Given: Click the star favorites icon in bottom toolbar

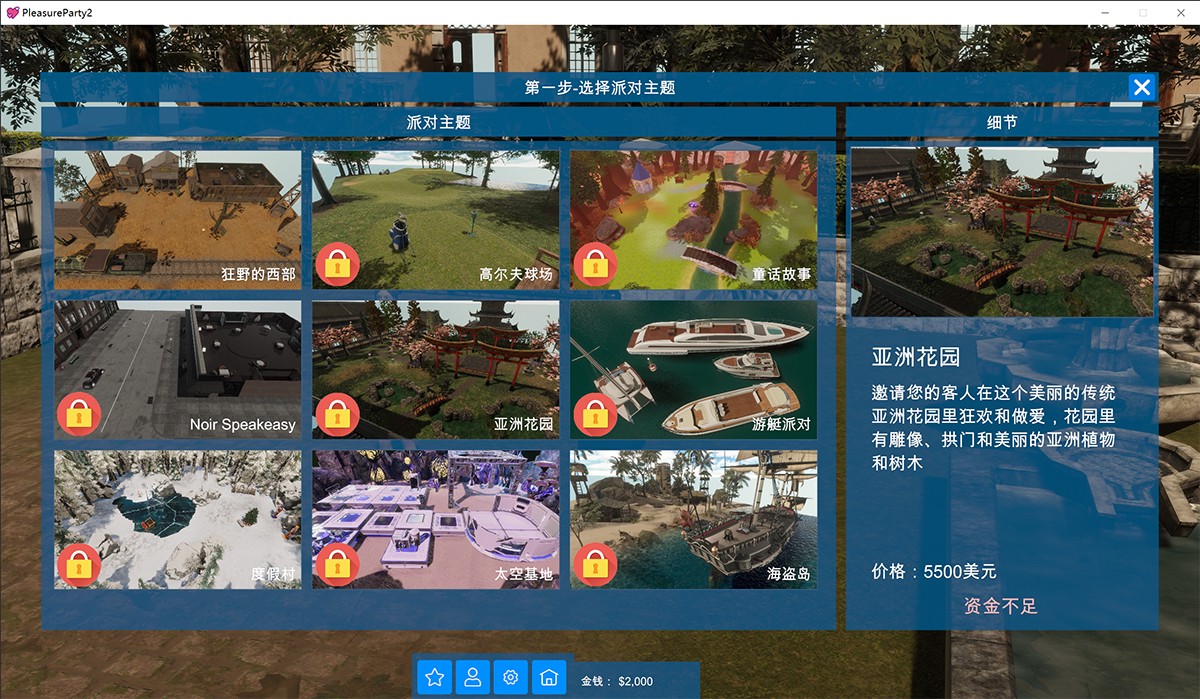Looking at the screenshot, I should (435, 677).
